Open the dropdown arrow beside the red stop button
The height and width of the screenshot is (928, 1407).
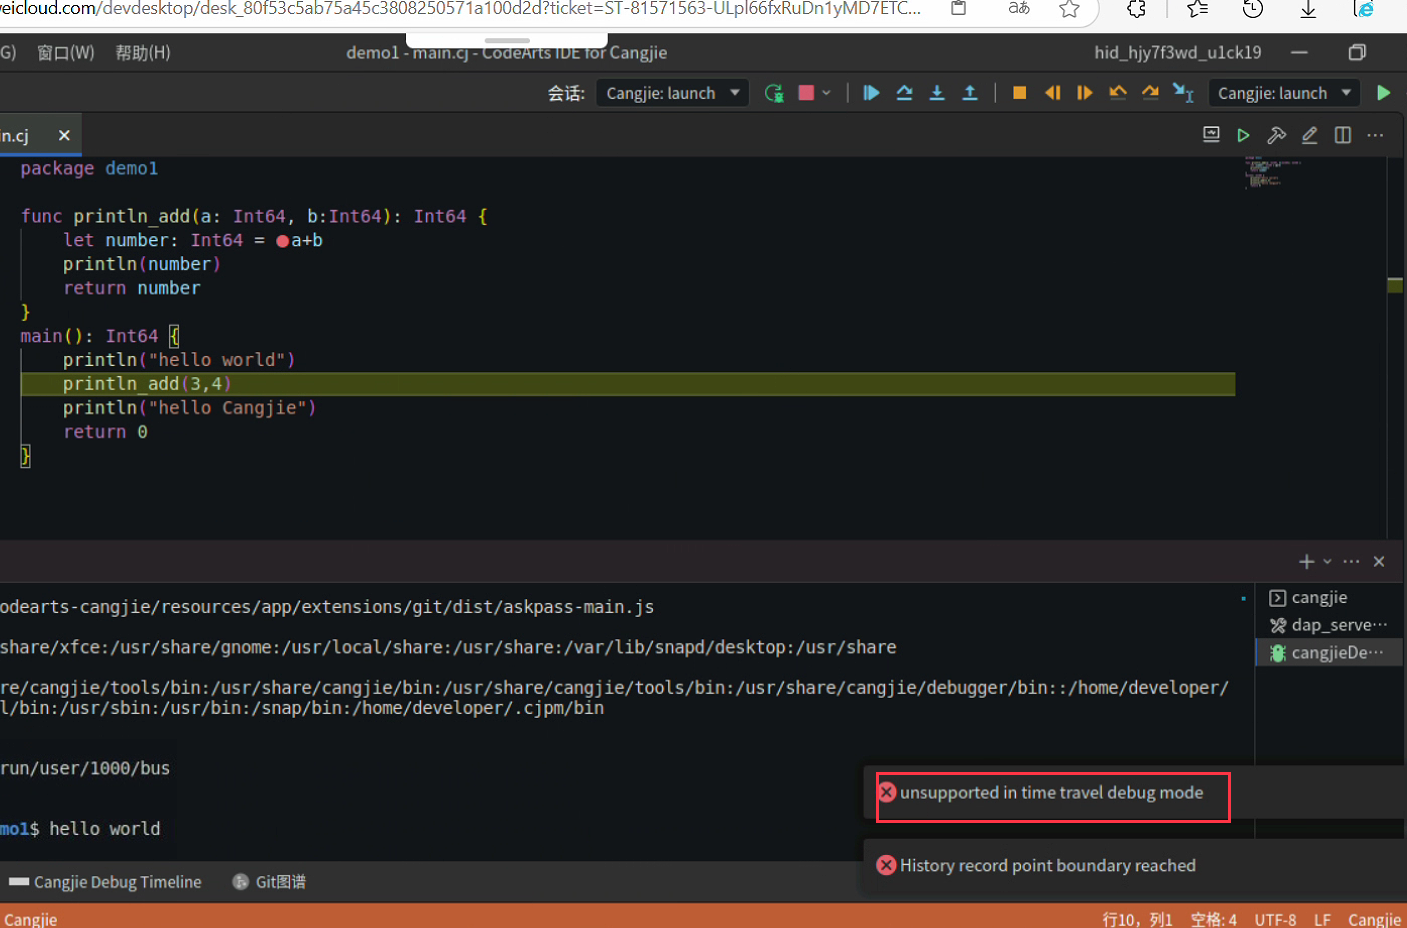pyautogui.click(x=826, y=93)
